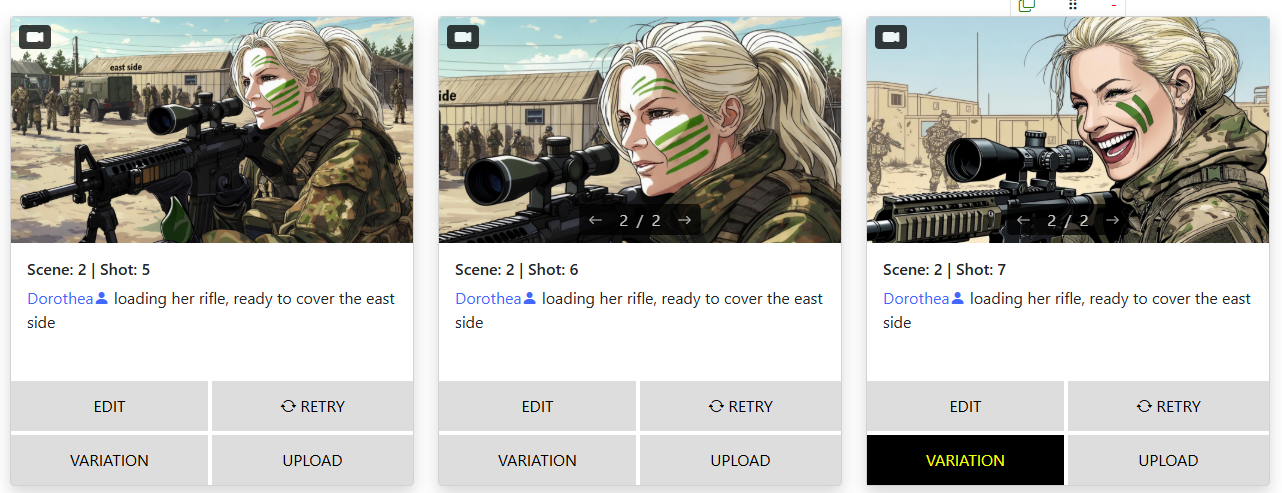This screenshot has width=1282, height=493.
Task: Click EDIT button for Shot 5
Action: 109,406
